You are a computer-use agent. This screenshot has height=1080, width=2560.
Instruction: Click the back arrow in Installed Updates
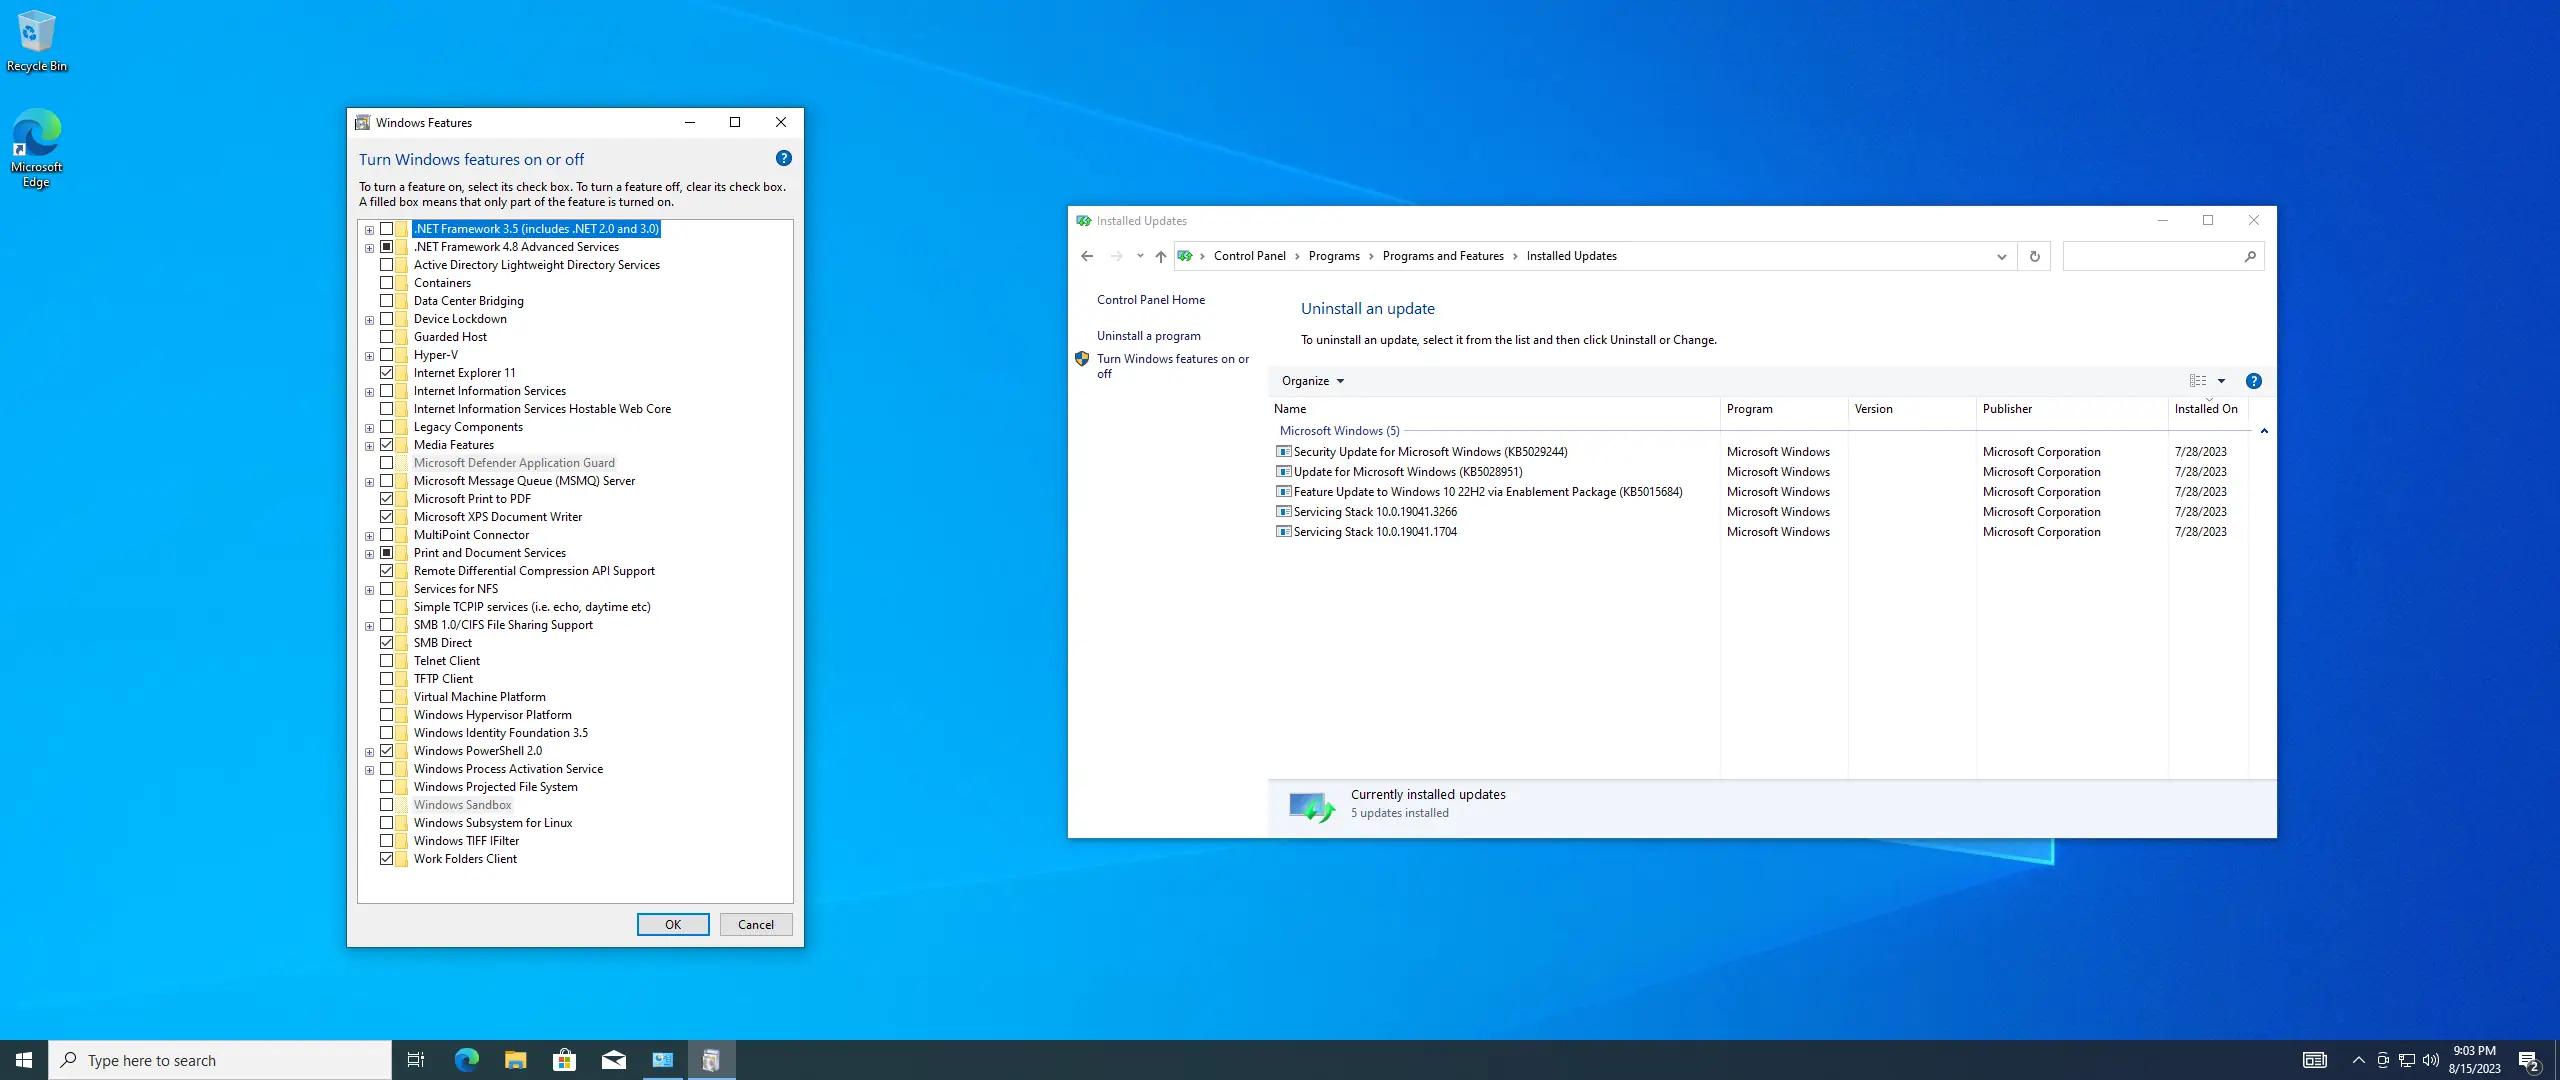(x=1087, y=256)
